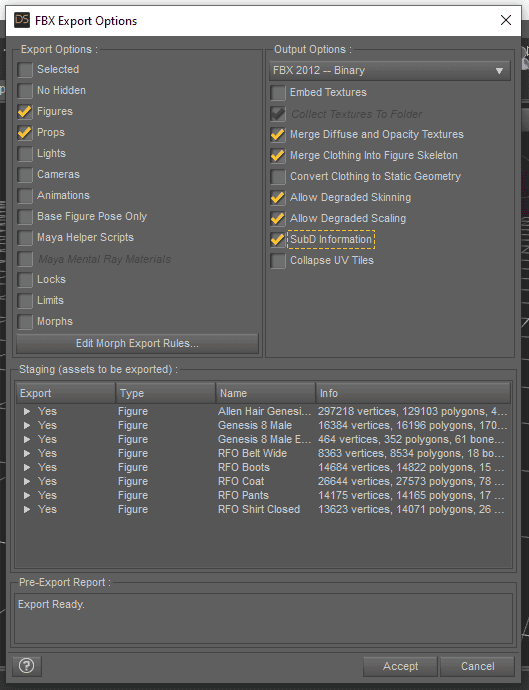Enable the Selected checkbox
Image resolution: width=529 pixels, height=690 pixels.
25,70
